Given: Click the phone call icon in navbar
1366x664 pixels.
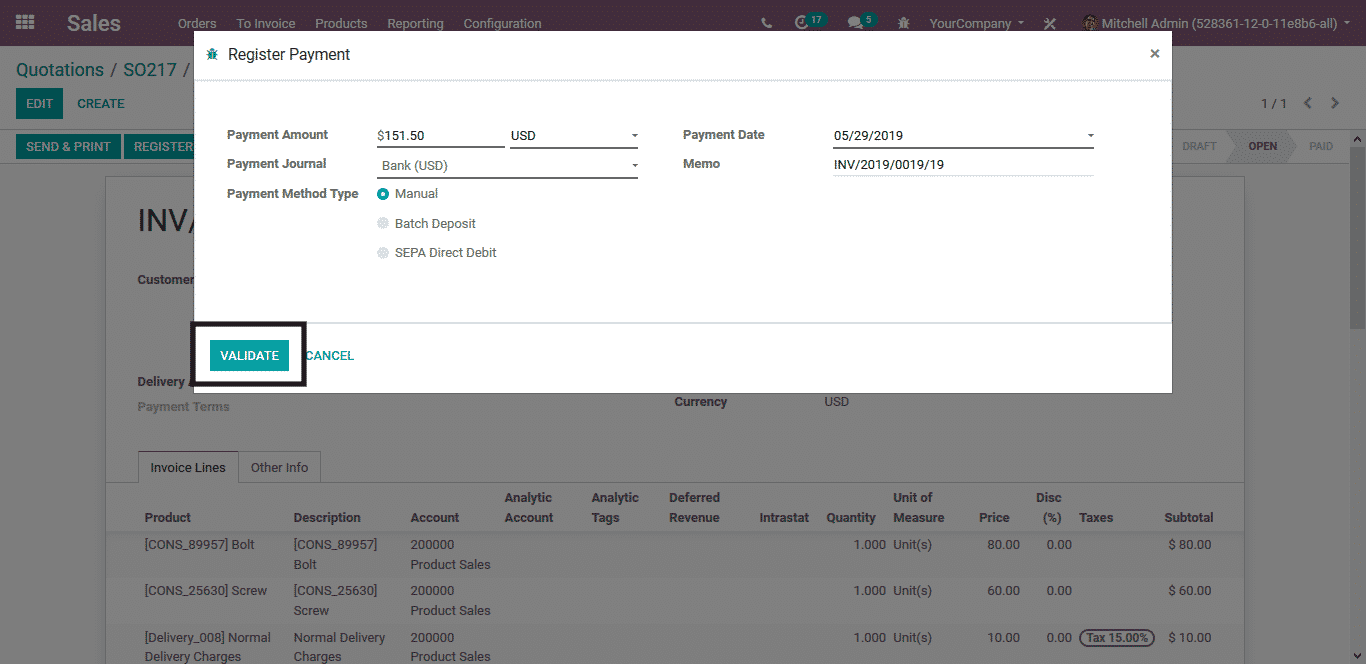Looking at the screenshot, I should pos(766,23).
